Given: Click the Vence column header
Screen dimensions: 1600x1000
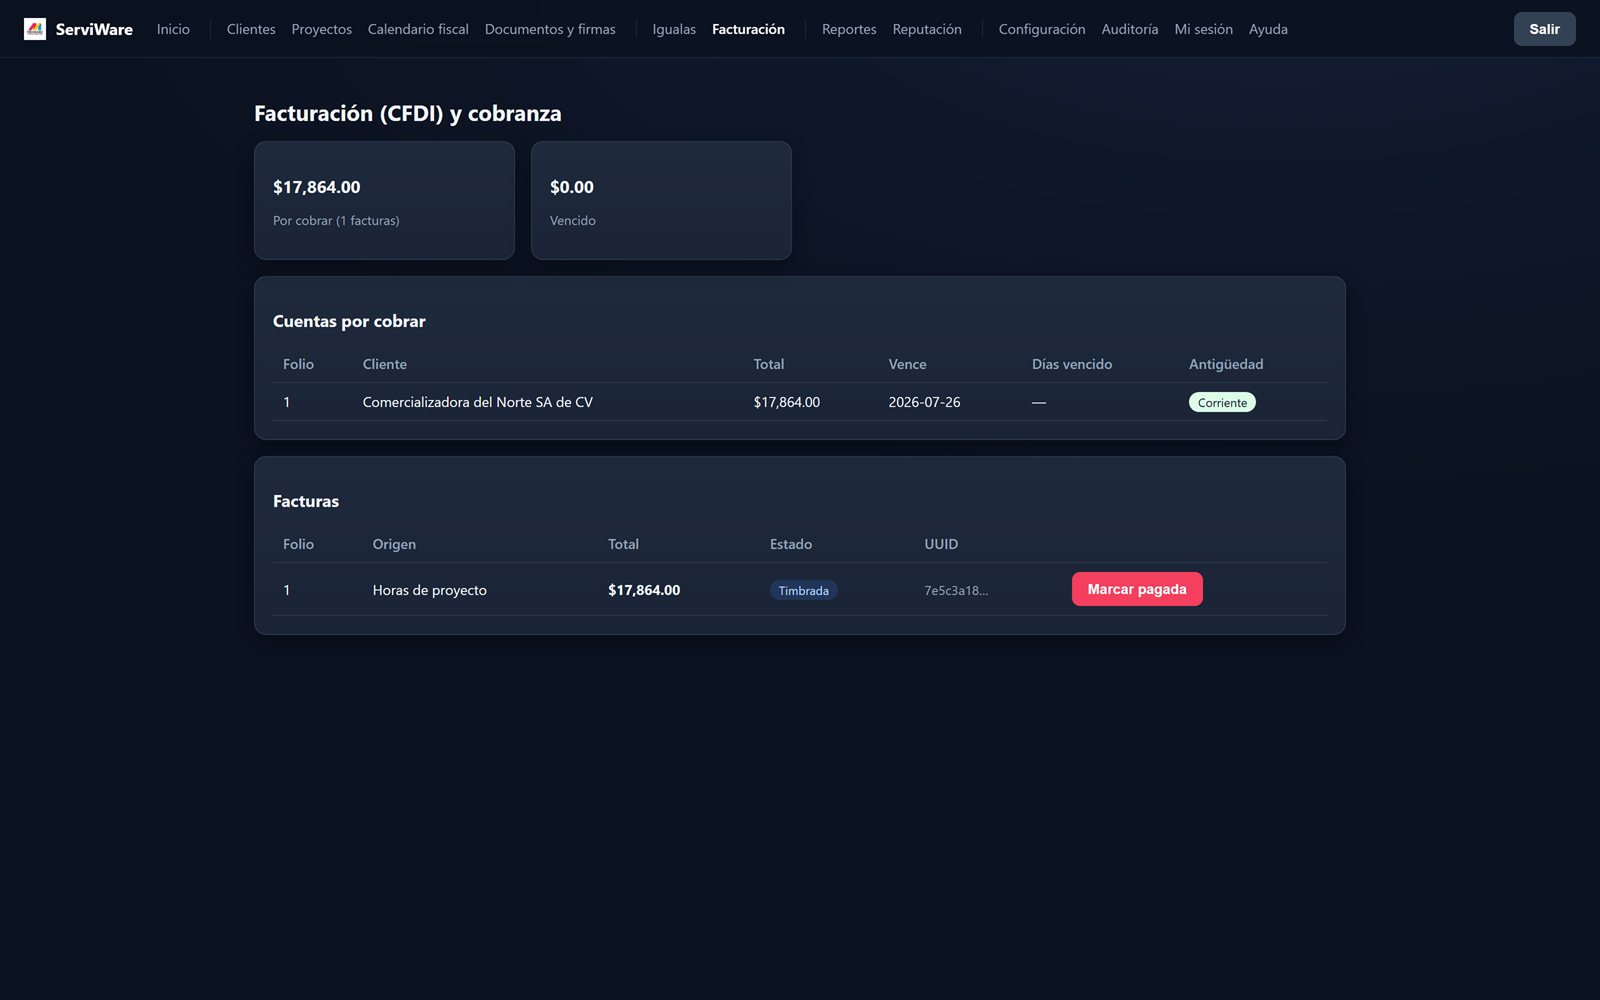Looking at the screenshot, I should tap(907, 364).
